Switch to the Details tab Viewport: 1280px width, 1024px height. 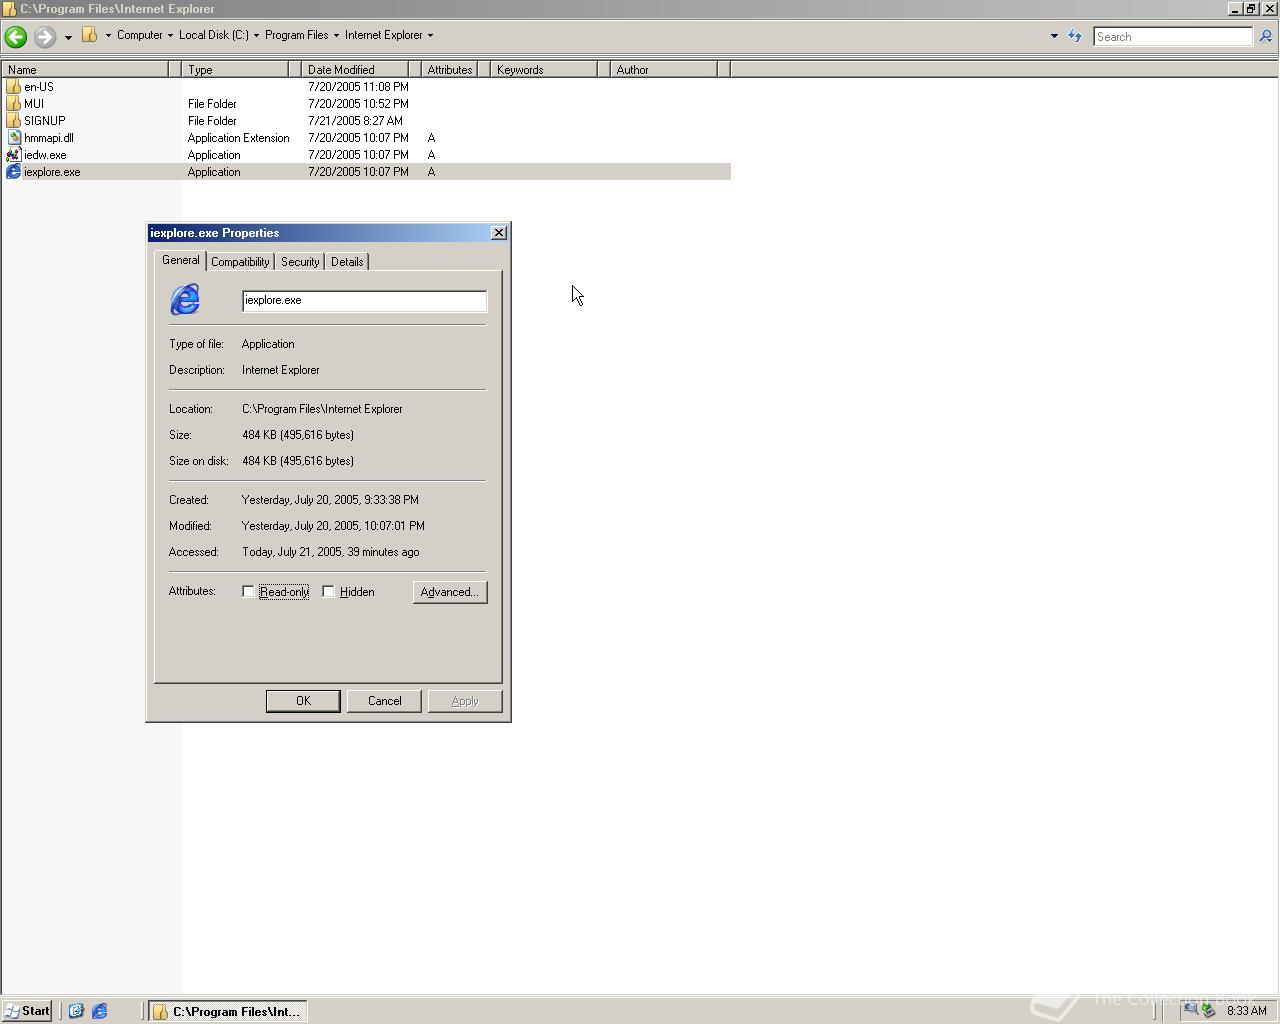[x=347, y=262]
